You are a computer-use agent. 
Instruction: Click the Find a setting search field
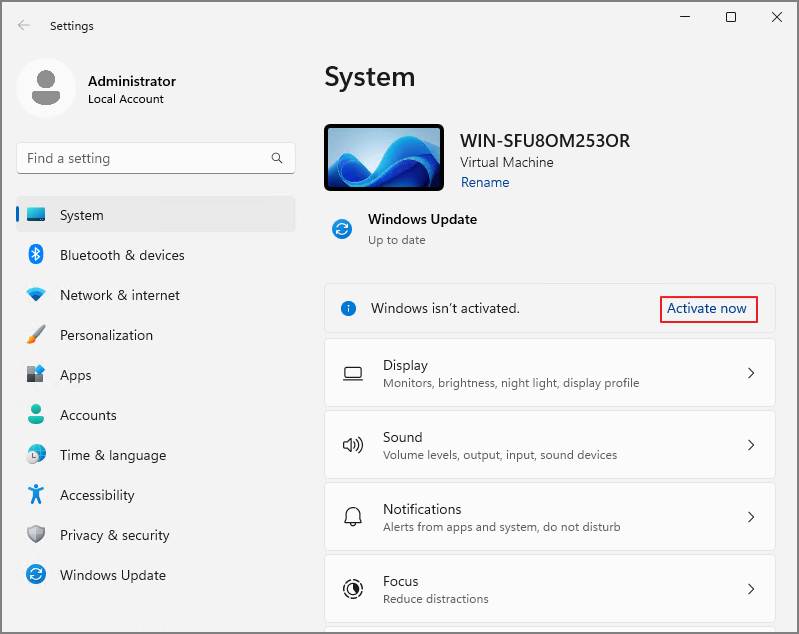[x=156, y=158]
